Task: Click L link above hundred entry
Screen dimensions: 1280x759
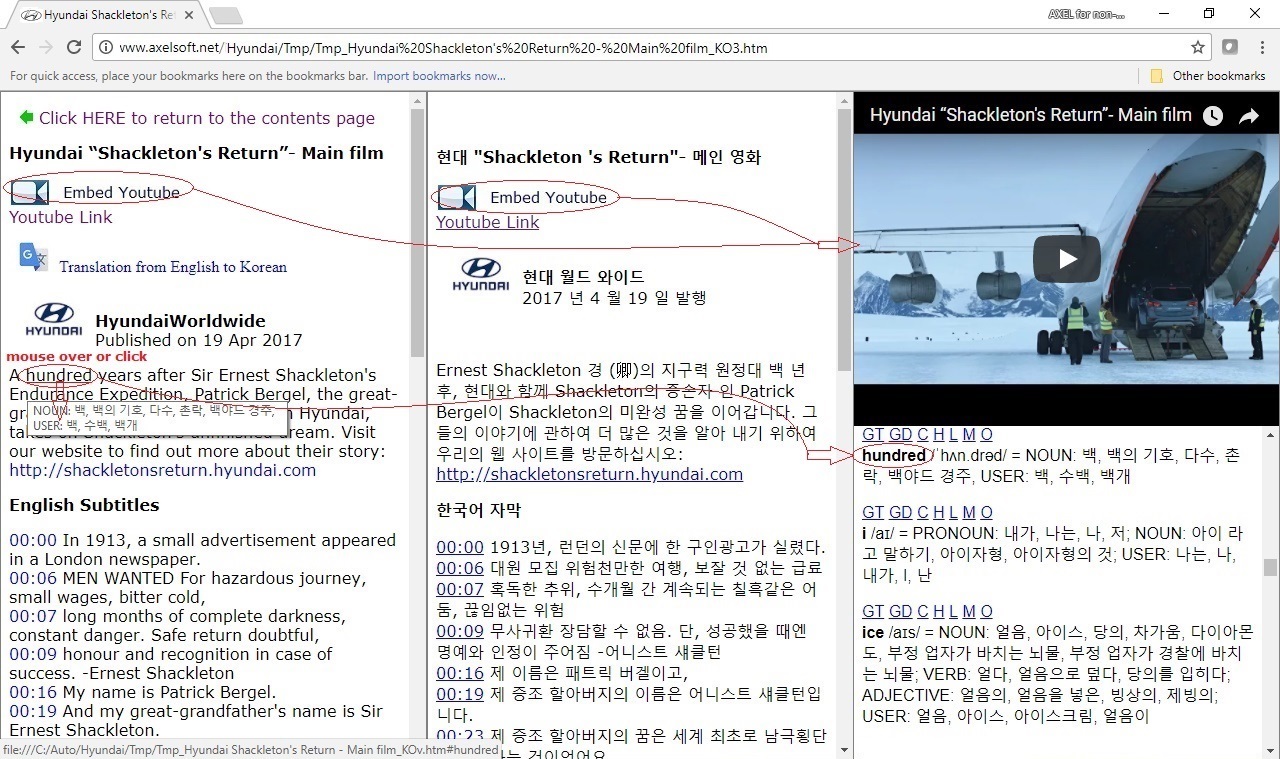Action: pos(953,434)
